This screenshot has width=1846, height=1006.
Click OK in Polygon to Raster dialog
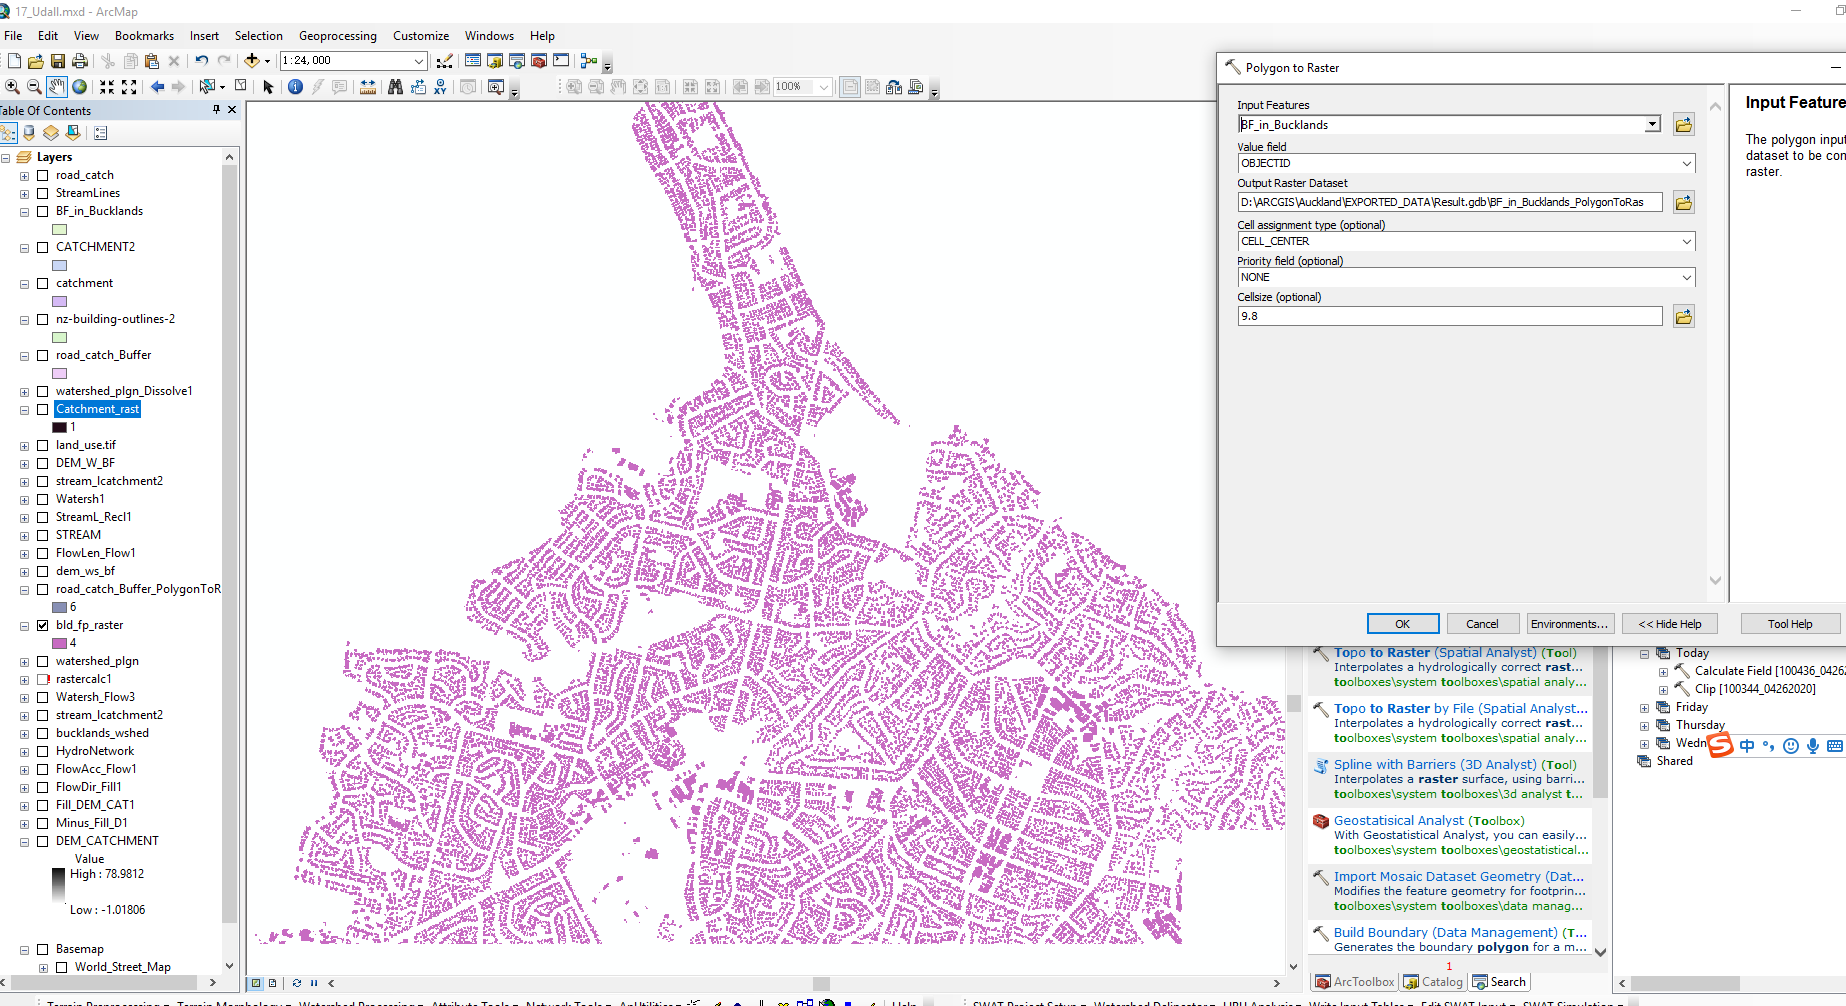coord(1403,624)
